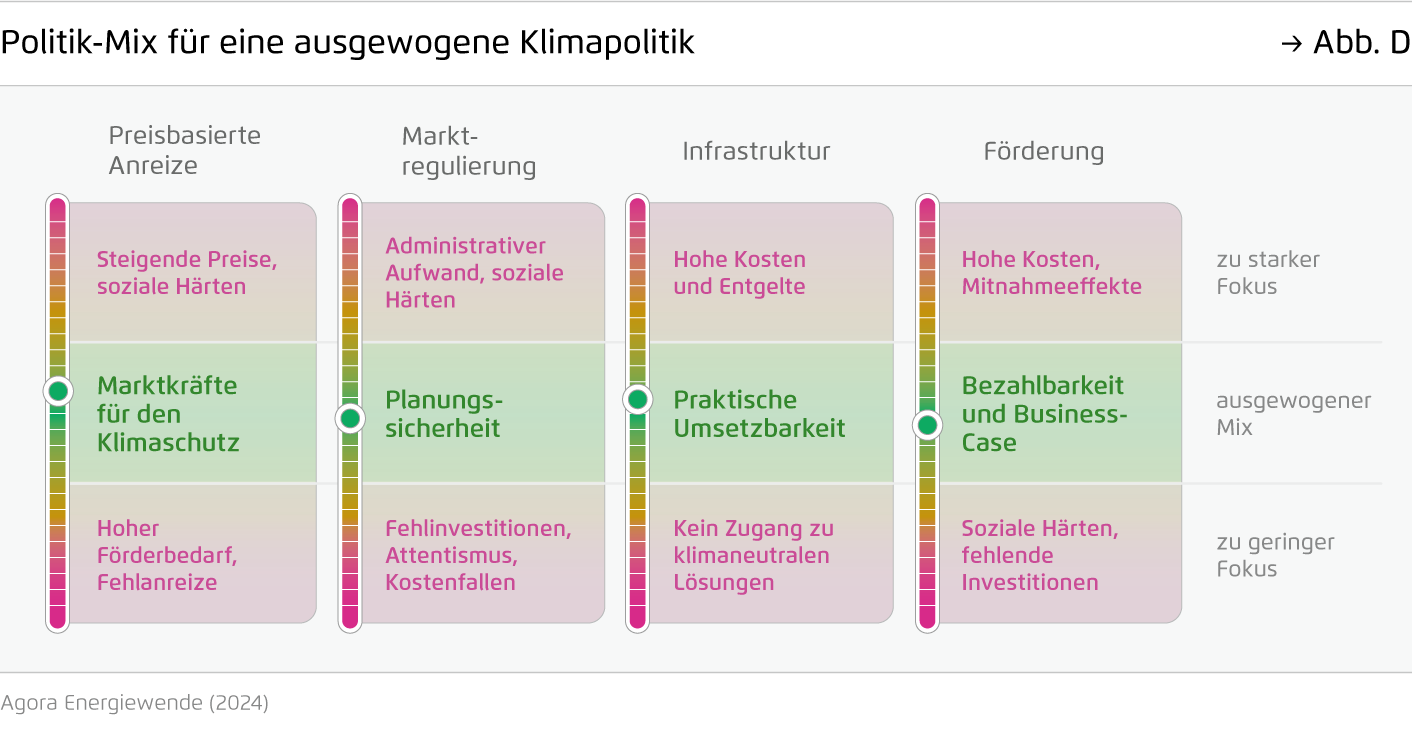Image resolution: width=1413 pixels, height=741 pixels.
Task: Click the zu starker Fokus row label
Action: tap(1267, 273)
